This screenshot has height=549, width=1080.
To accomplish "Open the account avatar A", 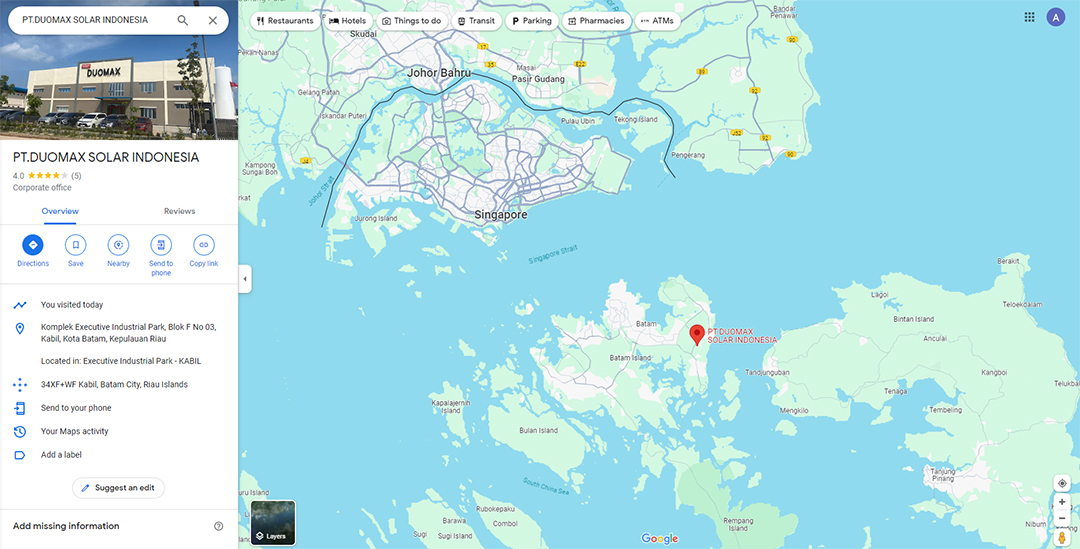I will click(x=1055, y=17).
